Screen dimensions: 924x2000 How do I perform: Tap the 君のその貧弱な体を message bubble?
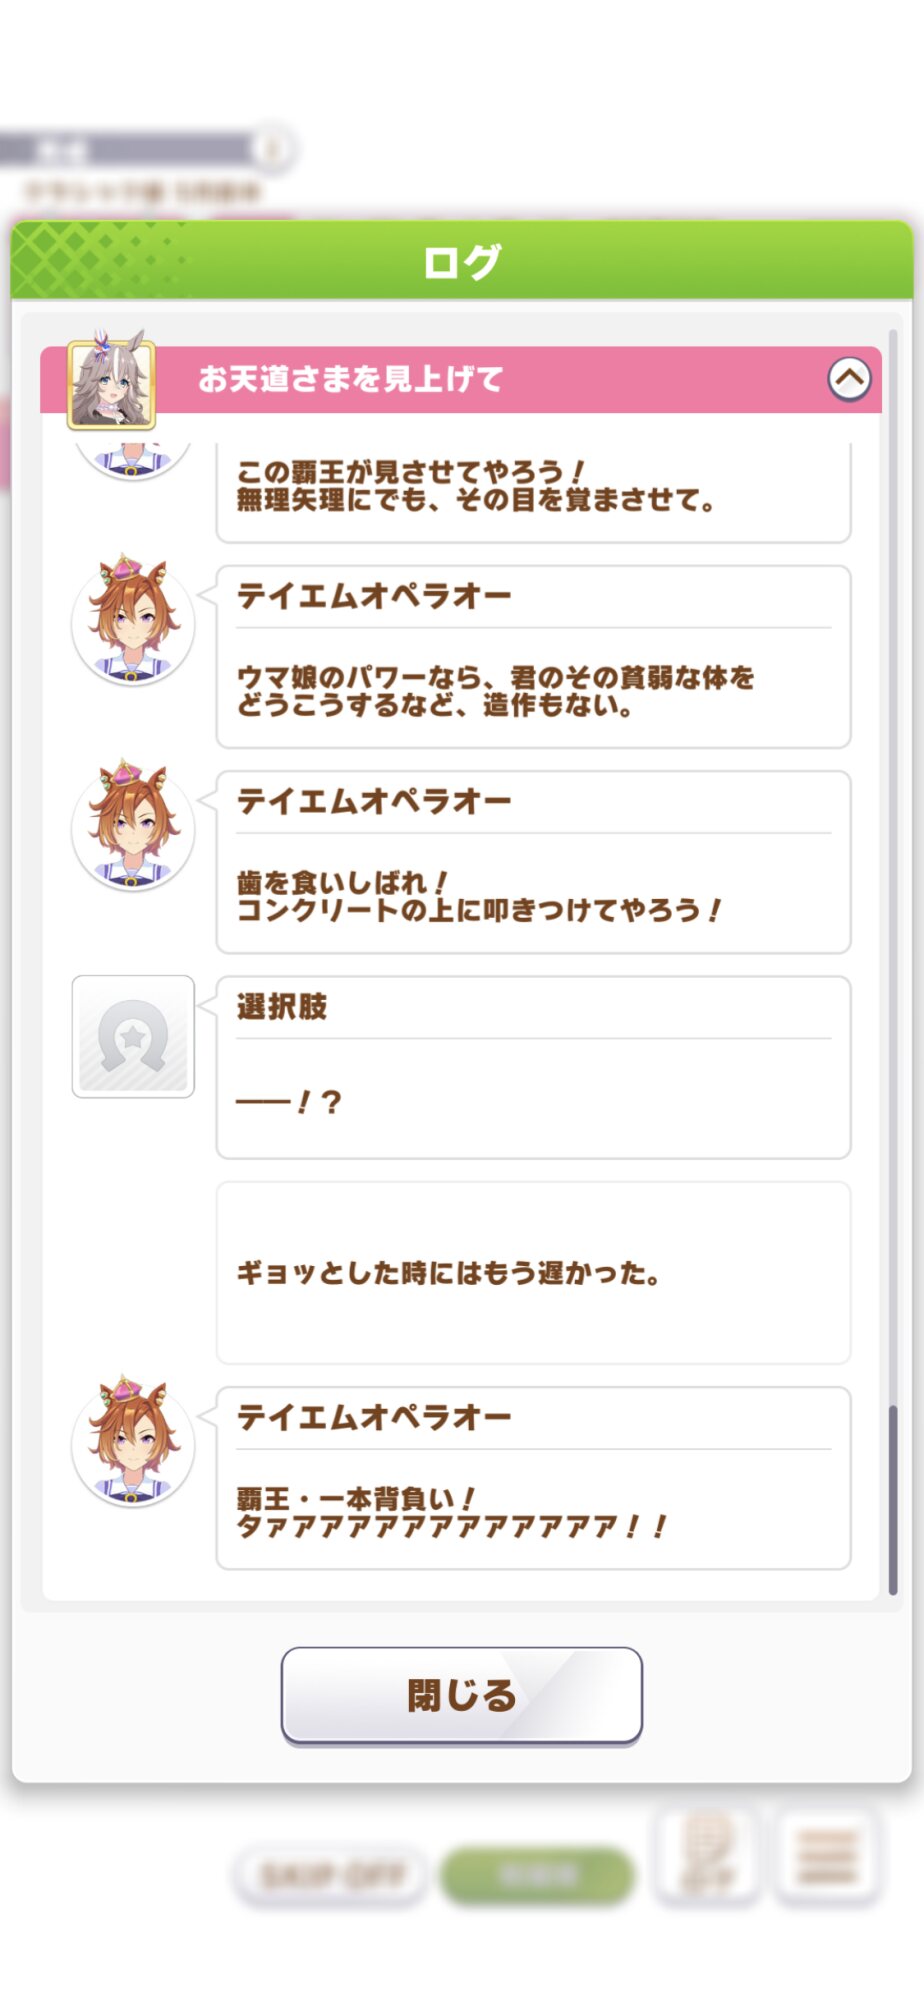[533, 657]
